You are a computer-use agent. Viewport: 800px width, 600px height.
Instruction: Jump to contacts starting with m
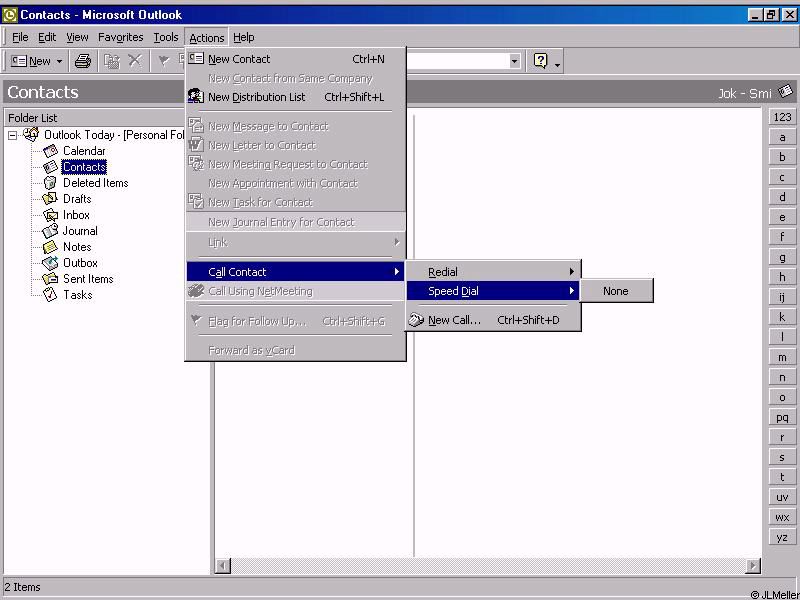tap(782, 357)
